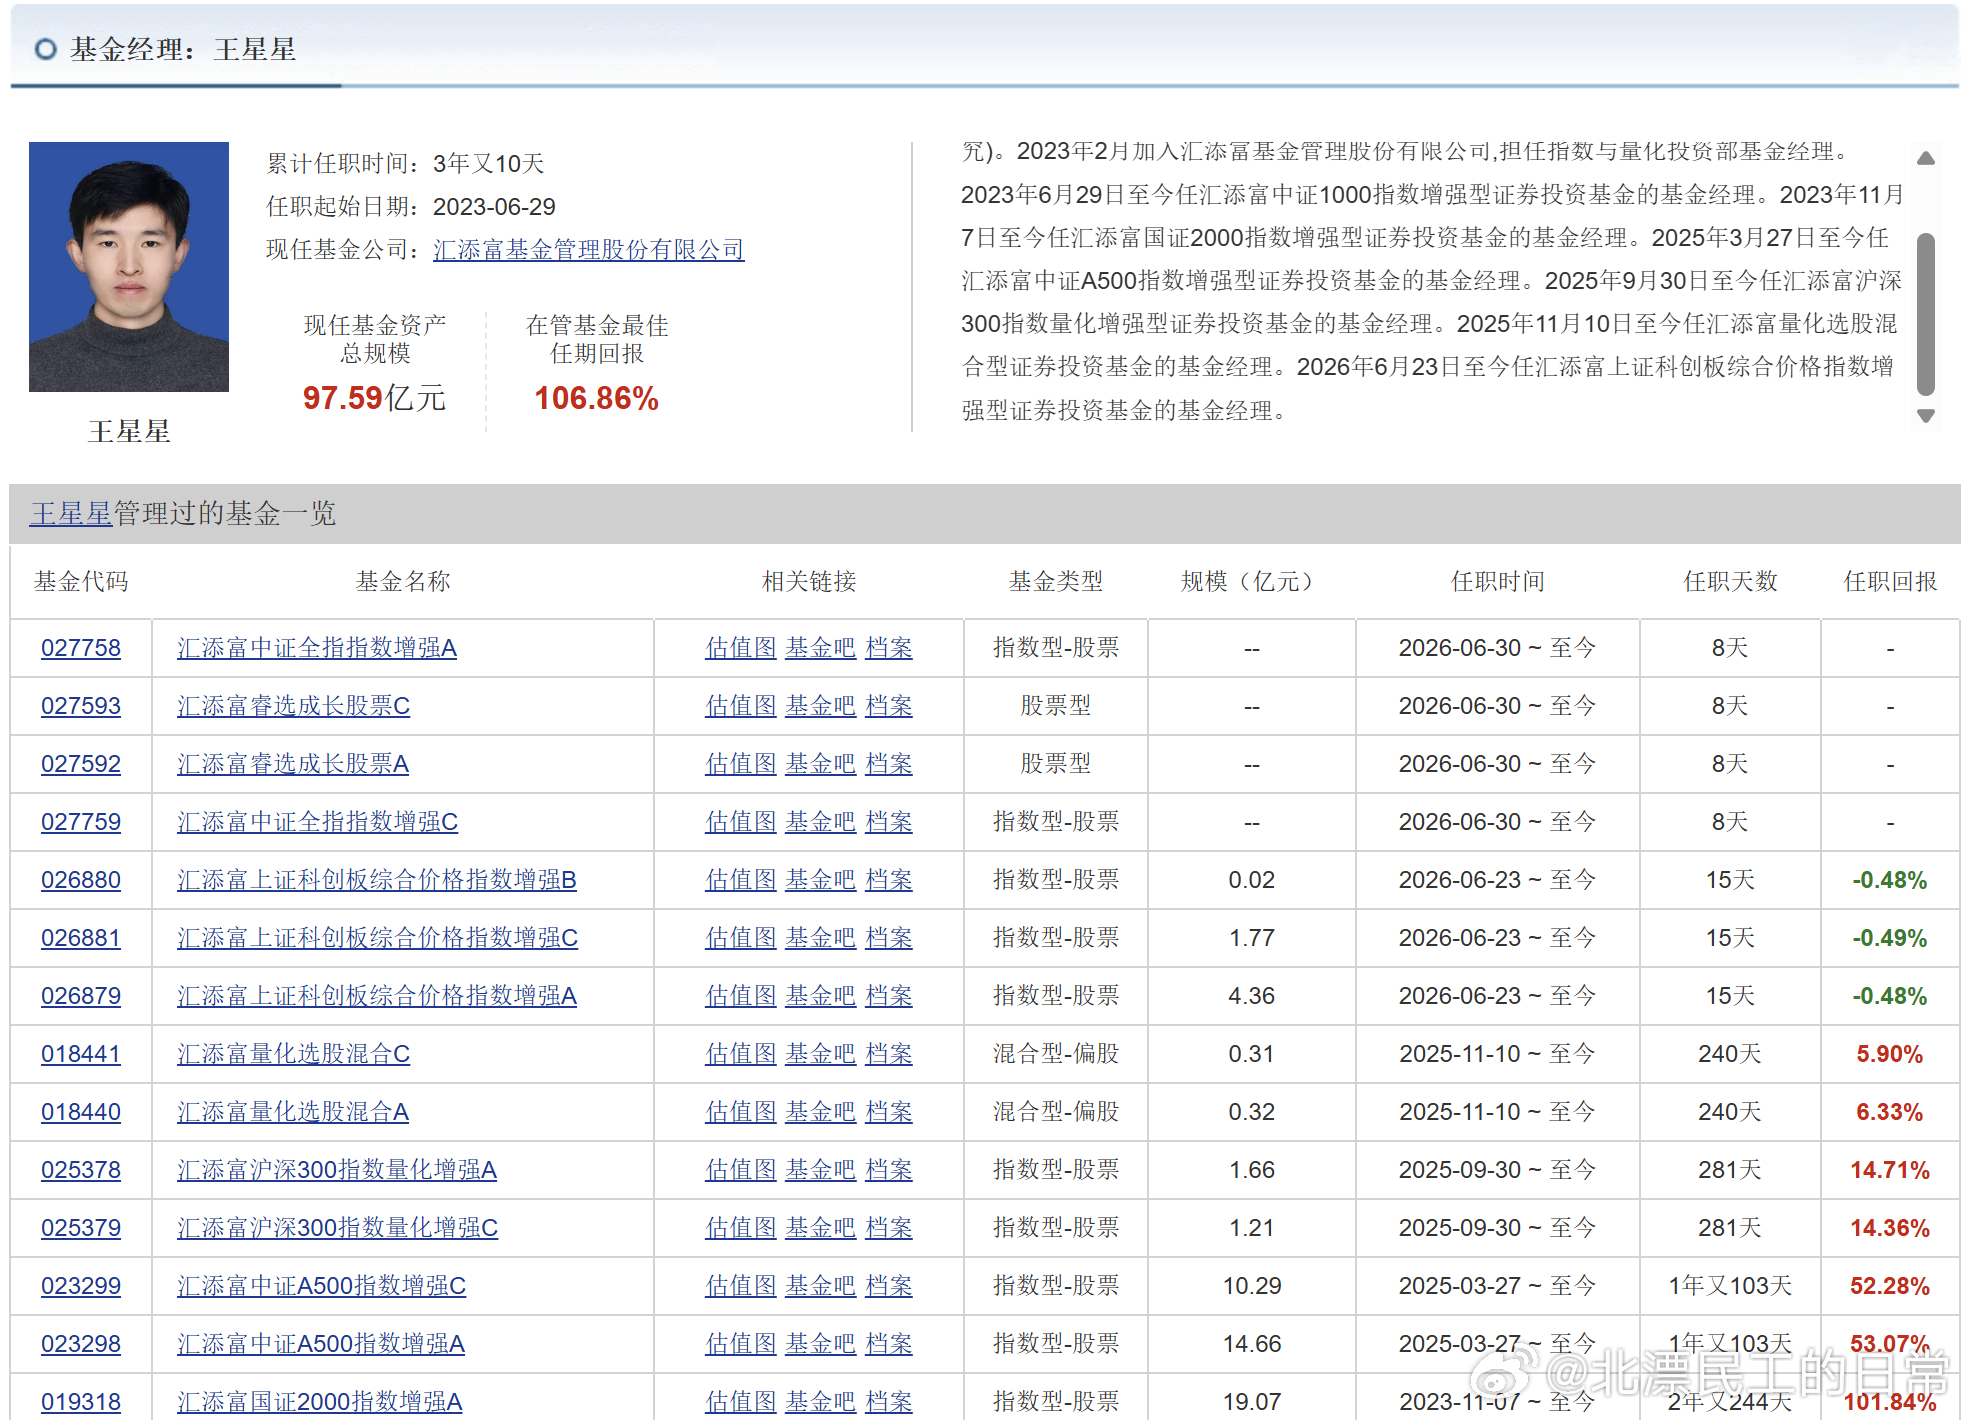The image size is (1968, 1420).
Task: Open 基金吧 for fund 026879
Action: 821,996
